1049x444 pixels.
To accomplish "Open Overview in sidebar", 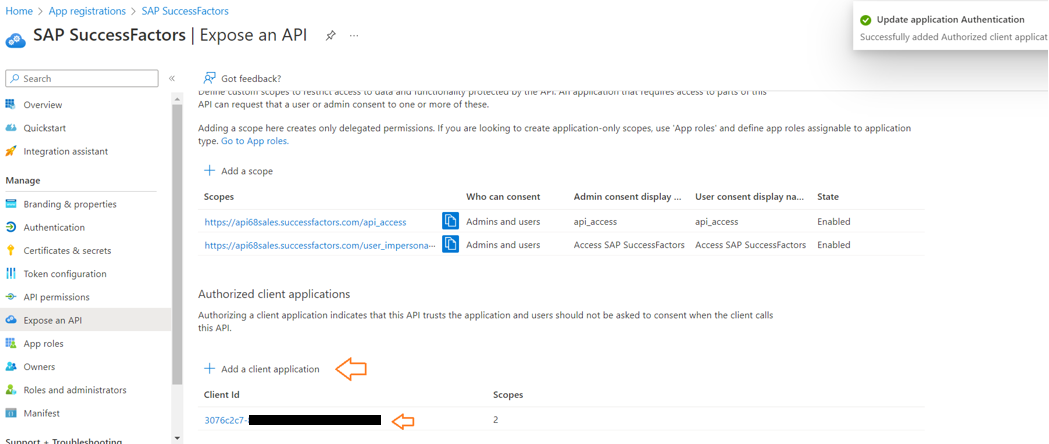I will click(x=43, y=105).
